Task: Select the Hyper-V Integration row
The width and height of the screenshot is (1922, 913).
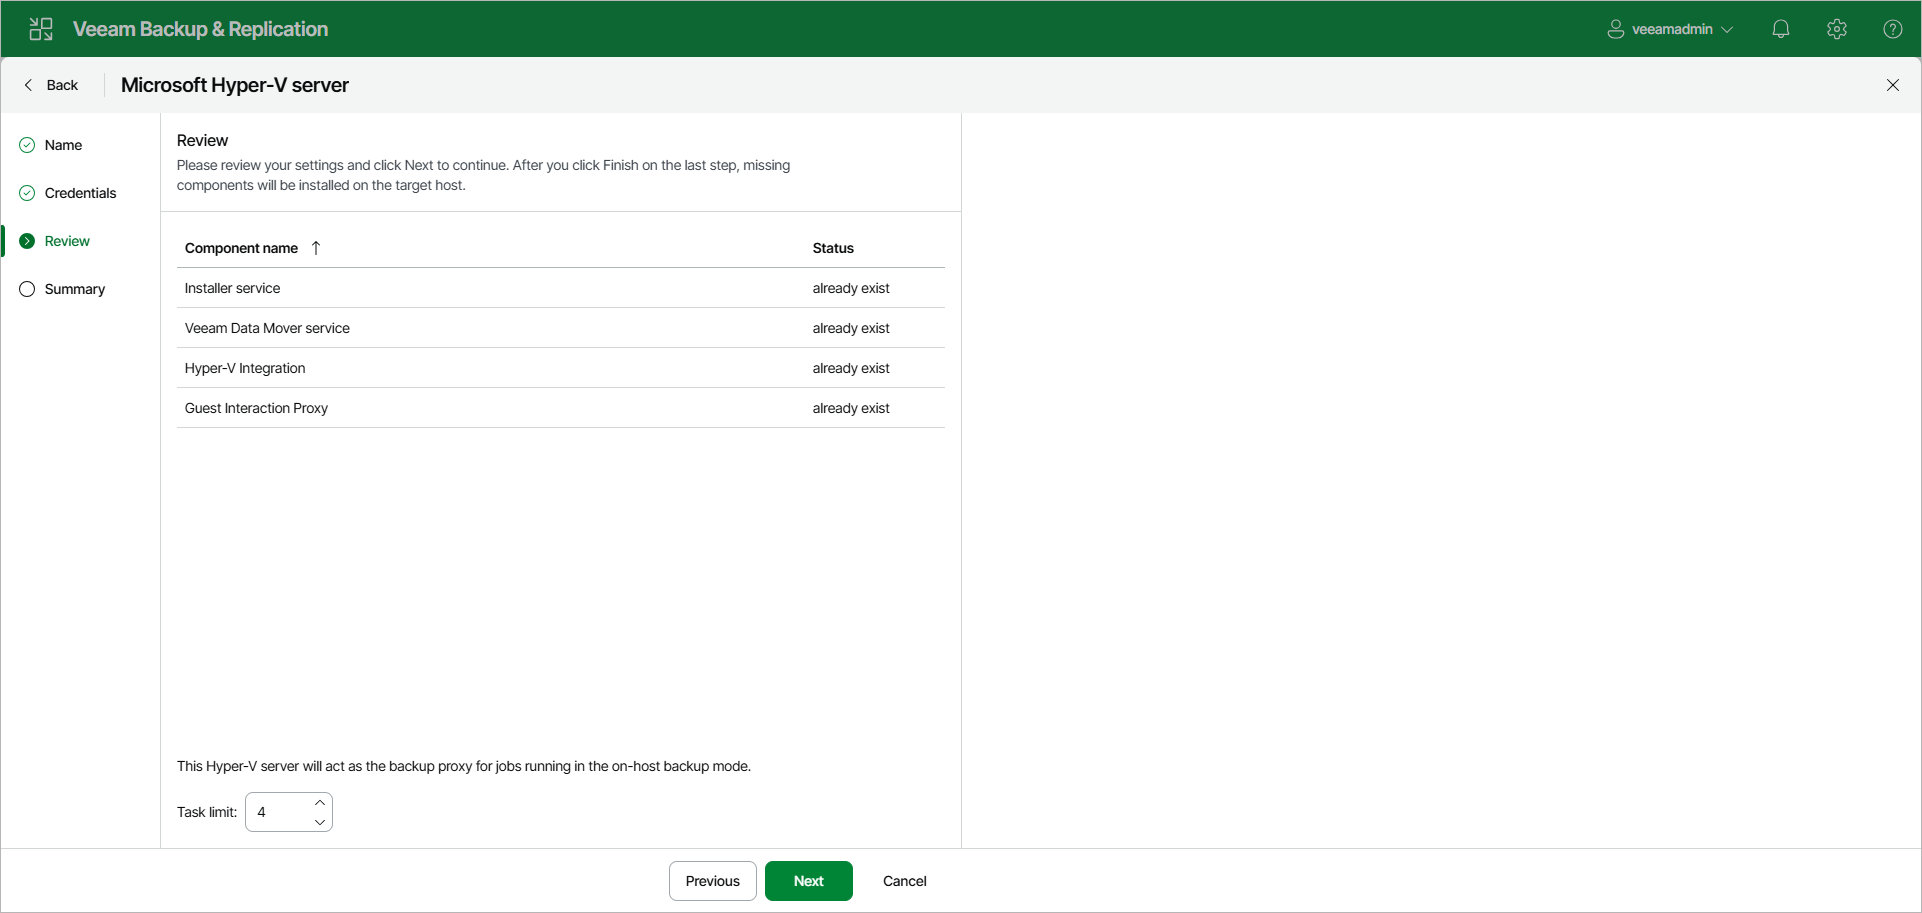Action: coord(561,368)
